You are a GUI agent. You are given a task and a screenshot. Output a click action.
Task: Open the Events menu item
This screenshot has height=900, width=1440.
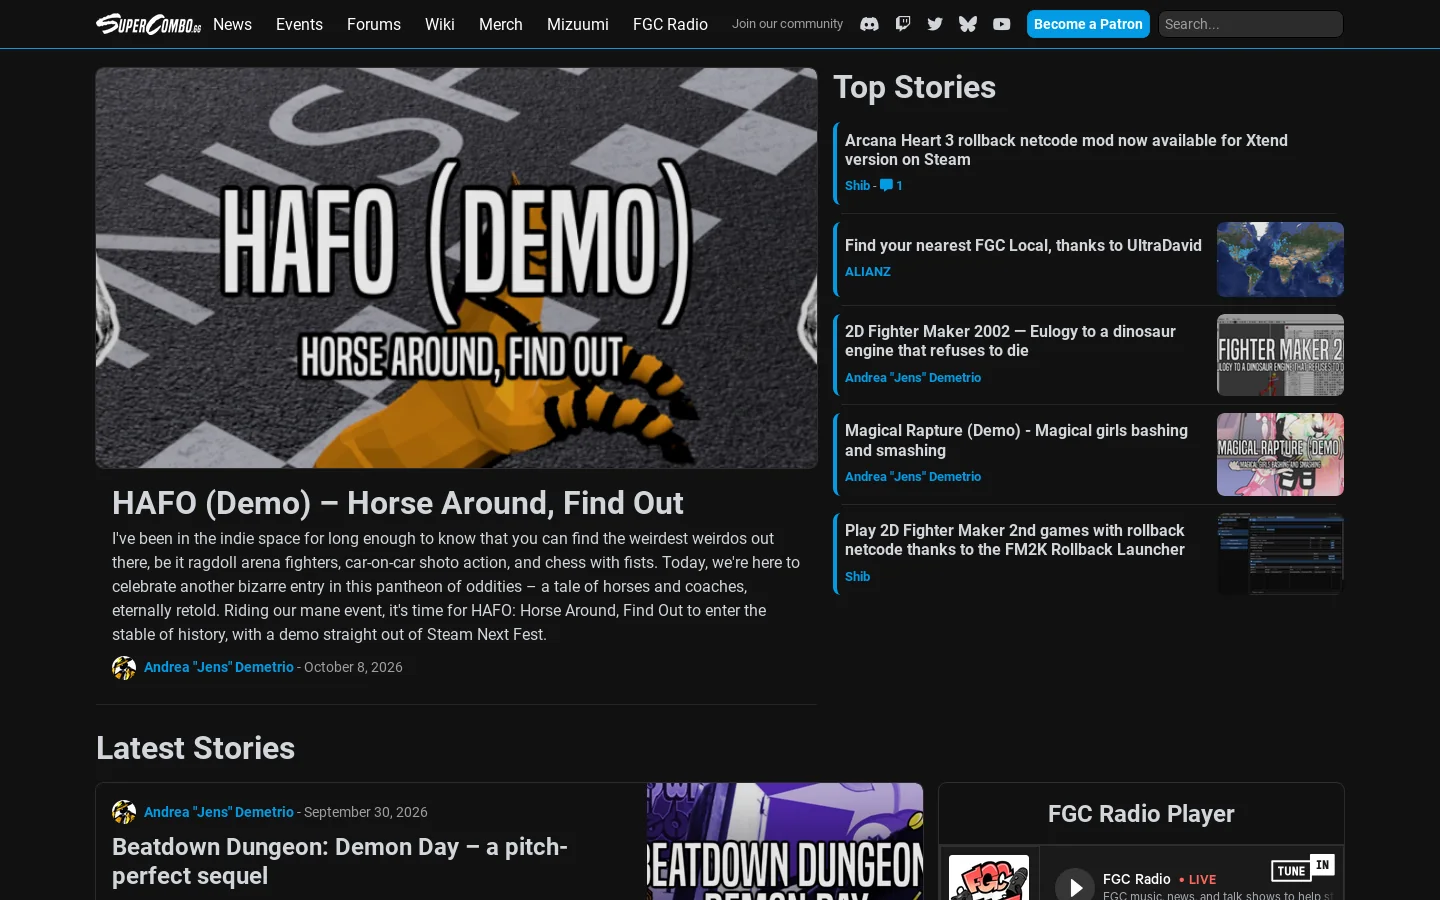[x=299, y=24]
